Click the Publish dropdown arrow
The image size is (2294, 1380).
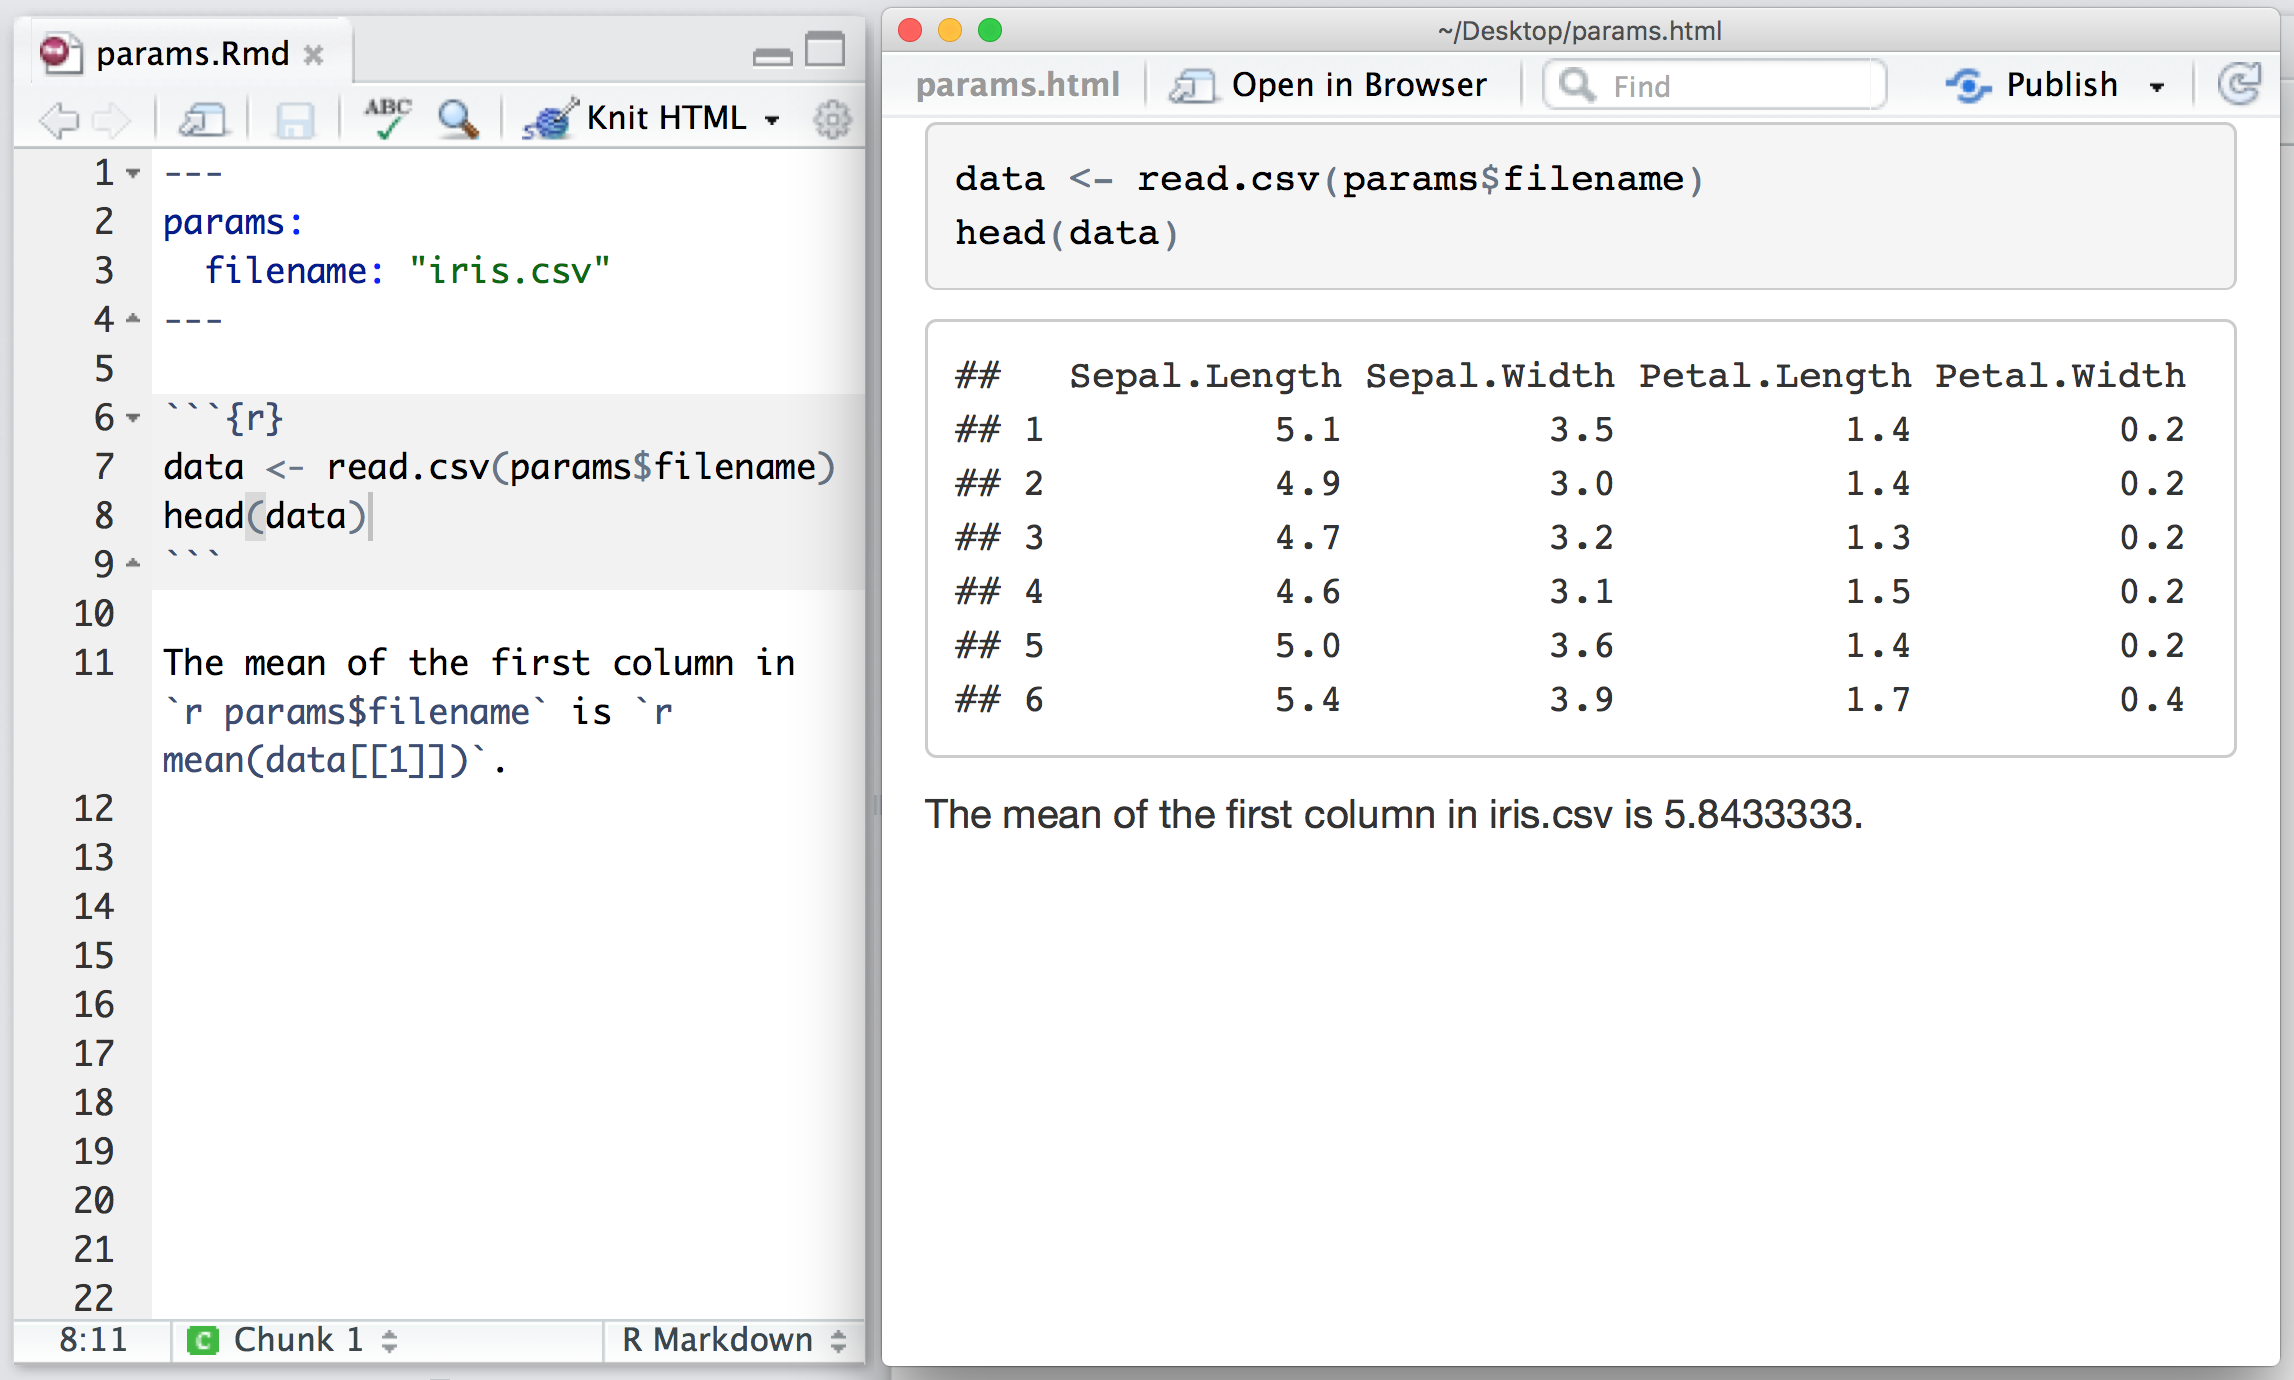pyautogui.click(x=2160, y=87)
